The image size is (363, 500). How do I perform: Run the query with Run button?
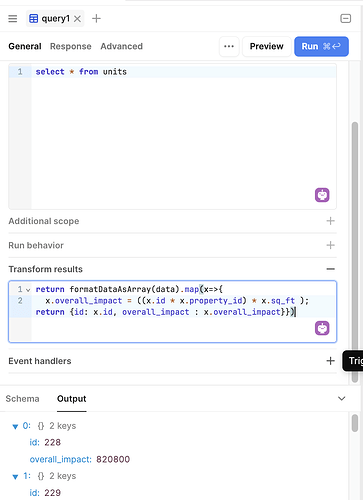[321, 46]
